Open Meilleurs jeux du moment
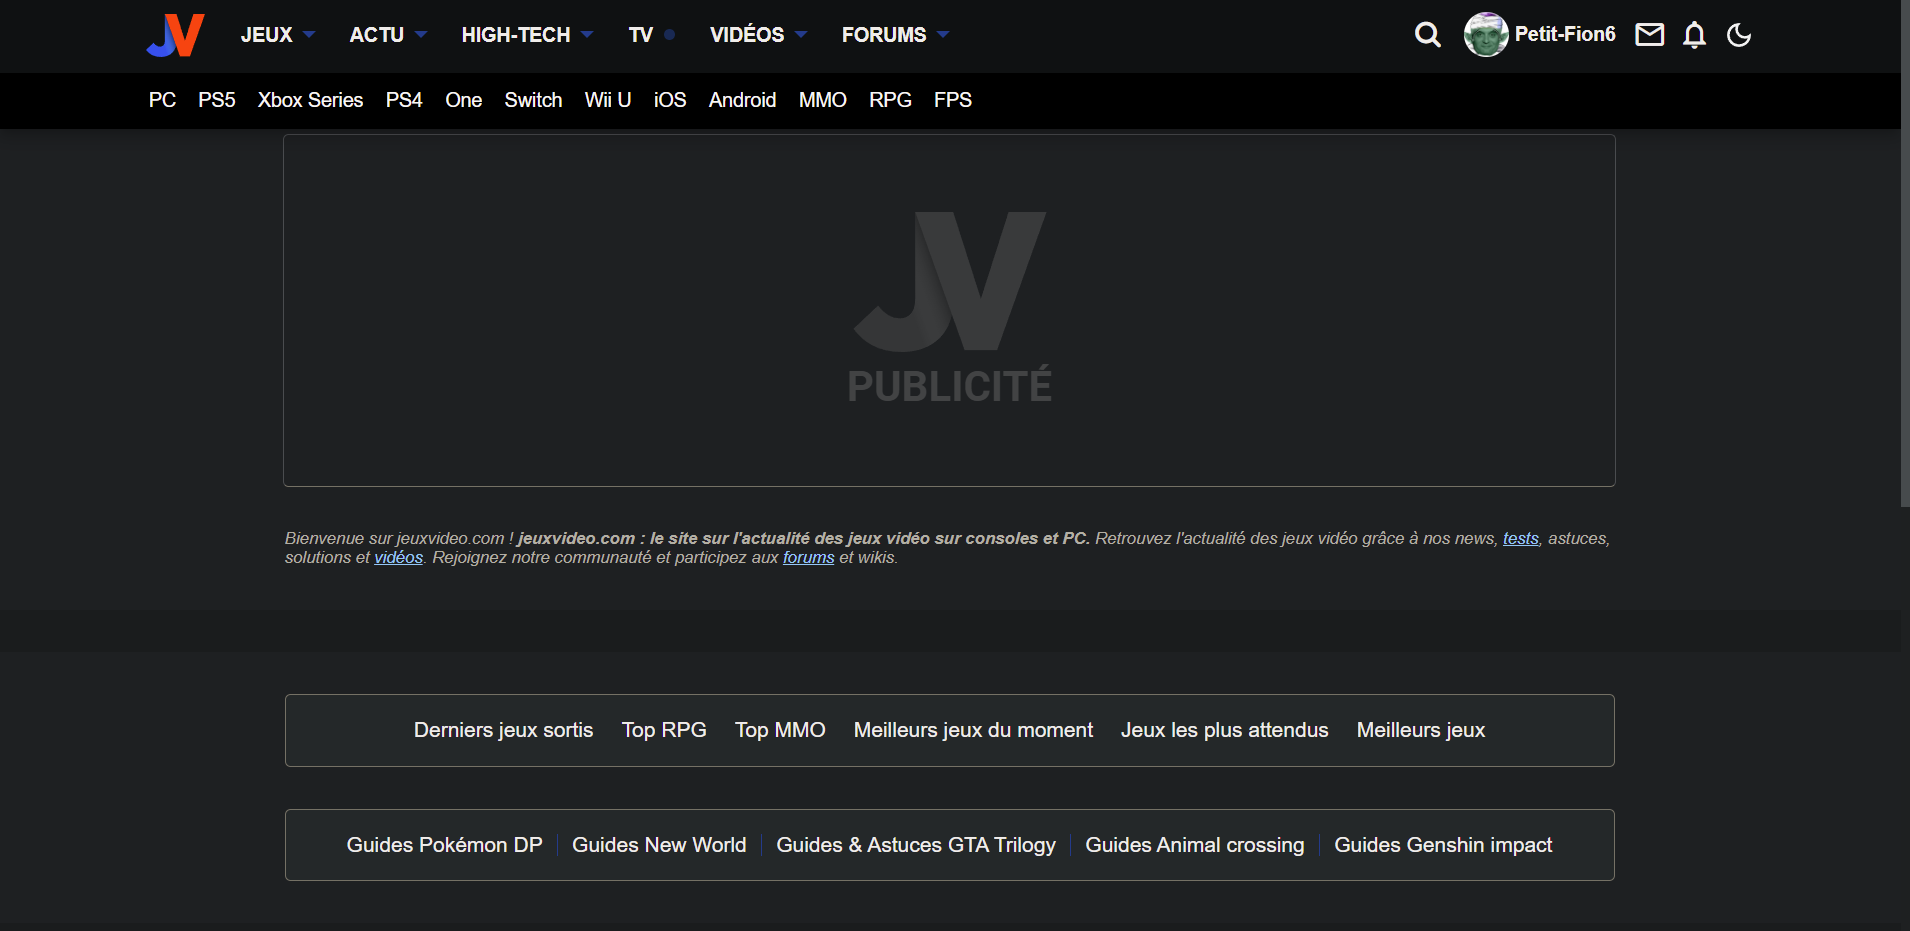 point(973,730)
